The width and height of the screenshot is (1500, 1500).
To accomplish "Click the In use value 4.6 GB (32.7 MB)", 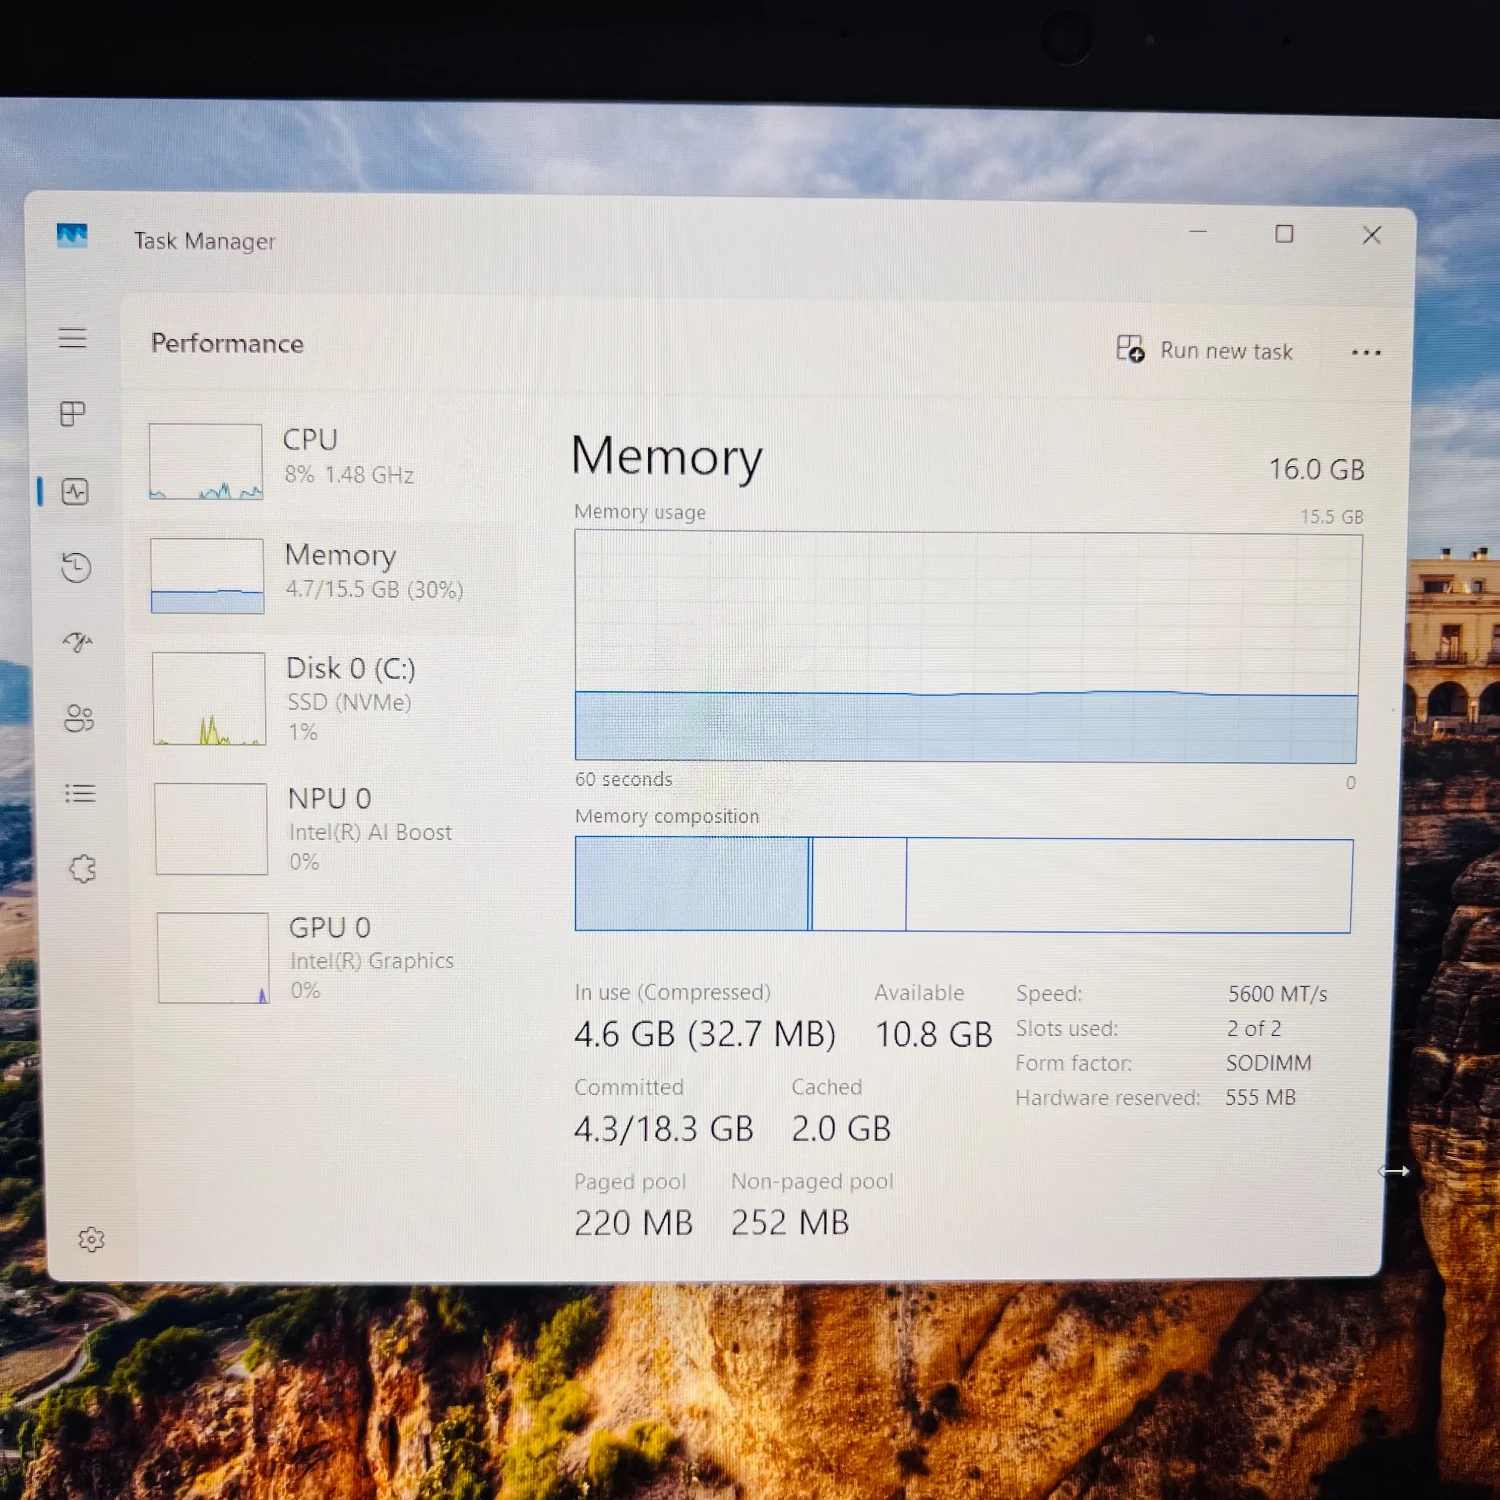I will pyautogui.click(x=705, y=1034).
